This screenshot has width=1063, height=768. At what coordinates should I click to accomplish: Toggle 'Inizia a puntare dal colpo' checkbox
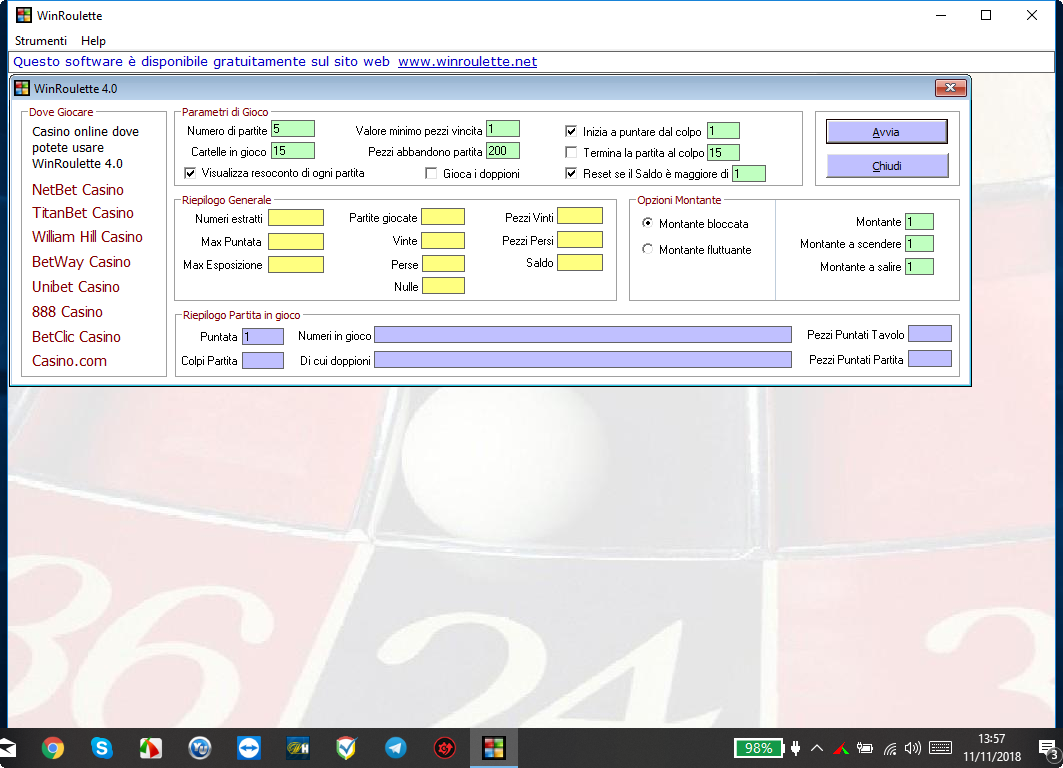coord(571,132)
